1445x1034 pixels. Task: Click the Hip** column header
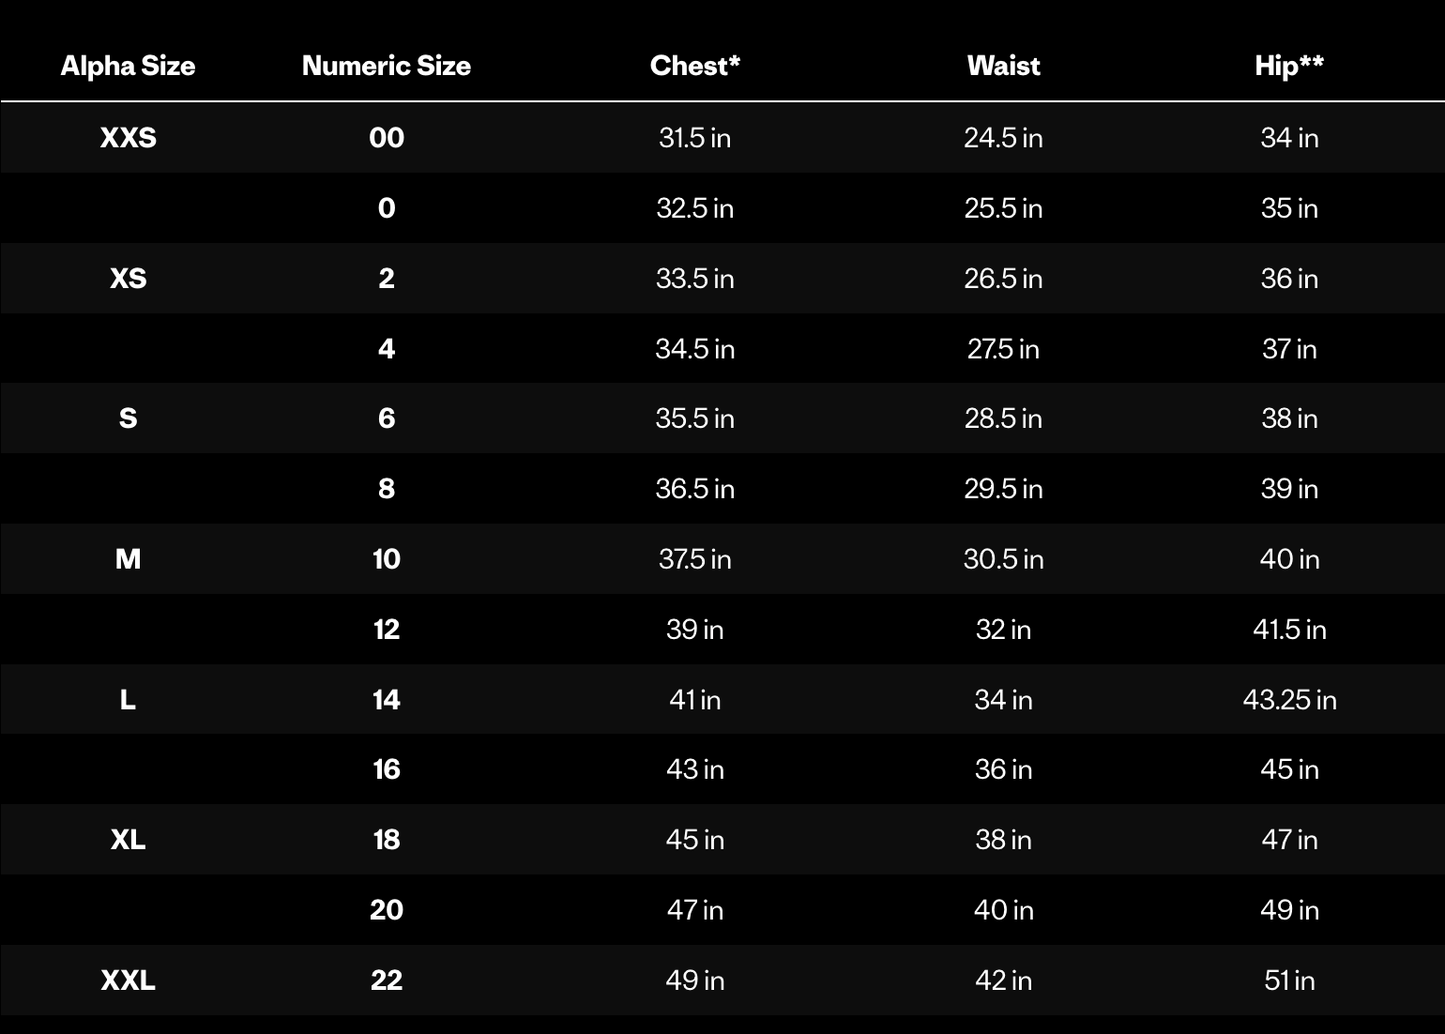[1289, 66]
